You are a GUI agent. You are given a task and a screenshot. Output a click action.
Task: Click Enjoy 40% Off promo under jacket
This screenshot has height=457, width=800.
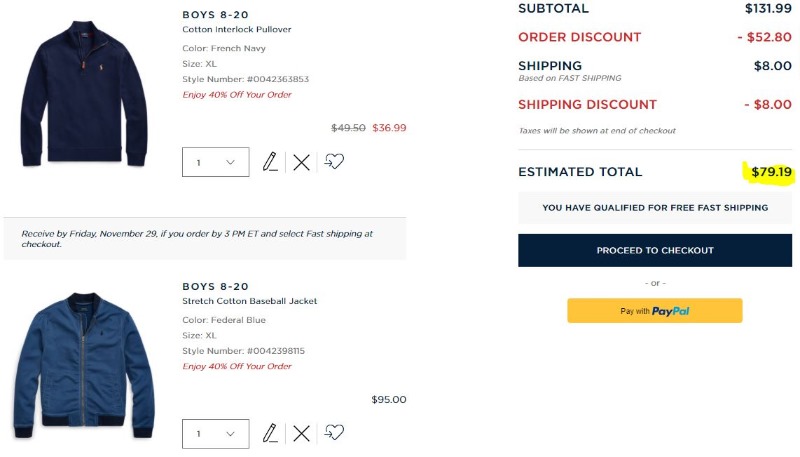(237, 366)
